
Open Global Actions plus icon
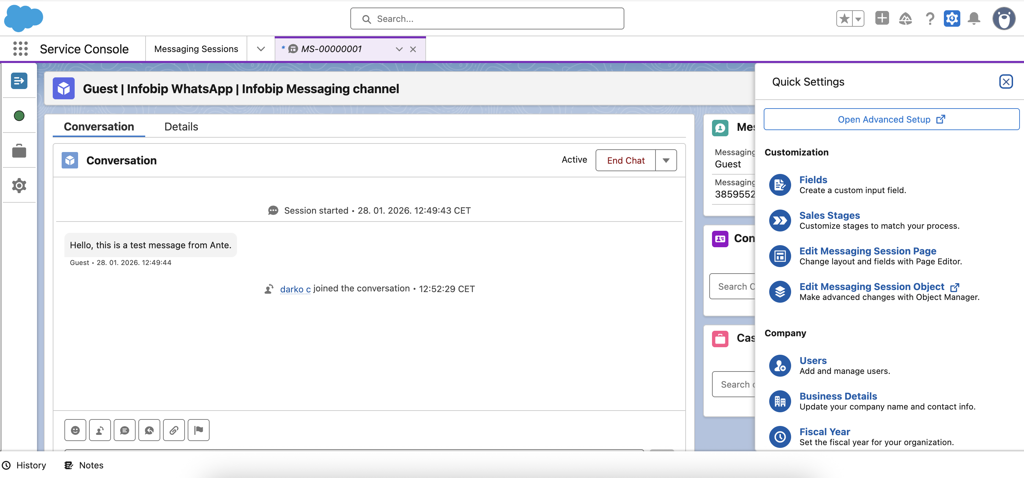[x=882, y=18]
